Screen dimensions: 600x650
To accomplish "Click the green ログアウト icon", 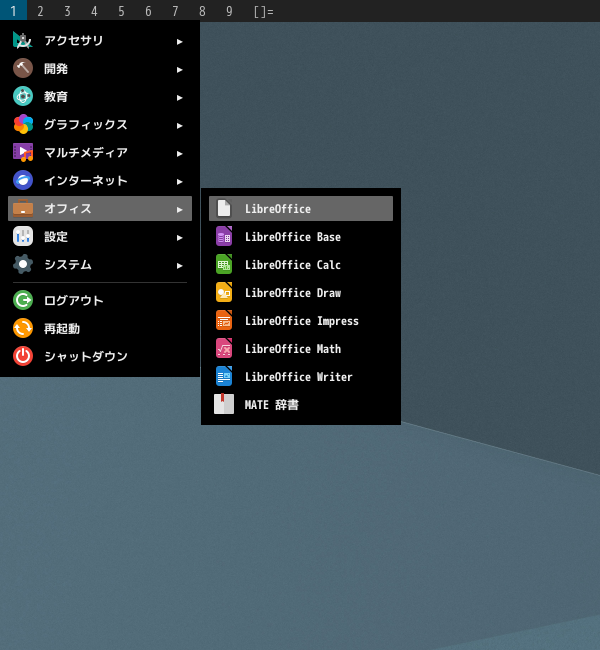I will point(23,300).
